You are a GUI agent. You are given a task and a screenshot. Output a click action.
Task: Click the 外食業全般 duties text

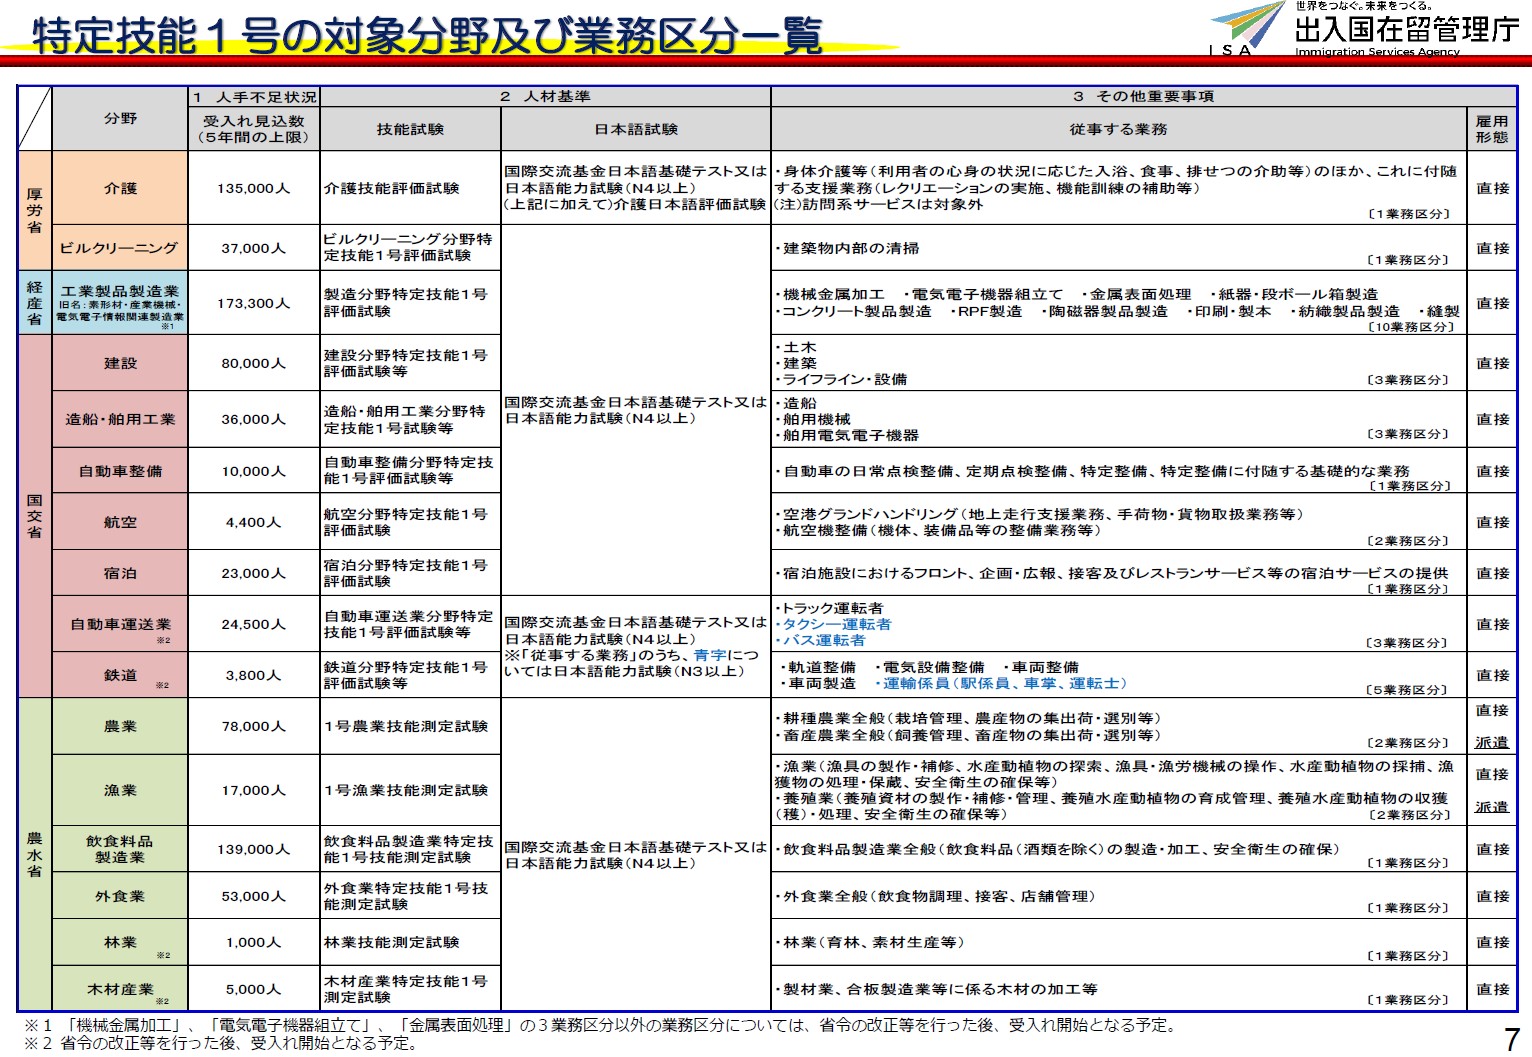(x=935, y=896)
